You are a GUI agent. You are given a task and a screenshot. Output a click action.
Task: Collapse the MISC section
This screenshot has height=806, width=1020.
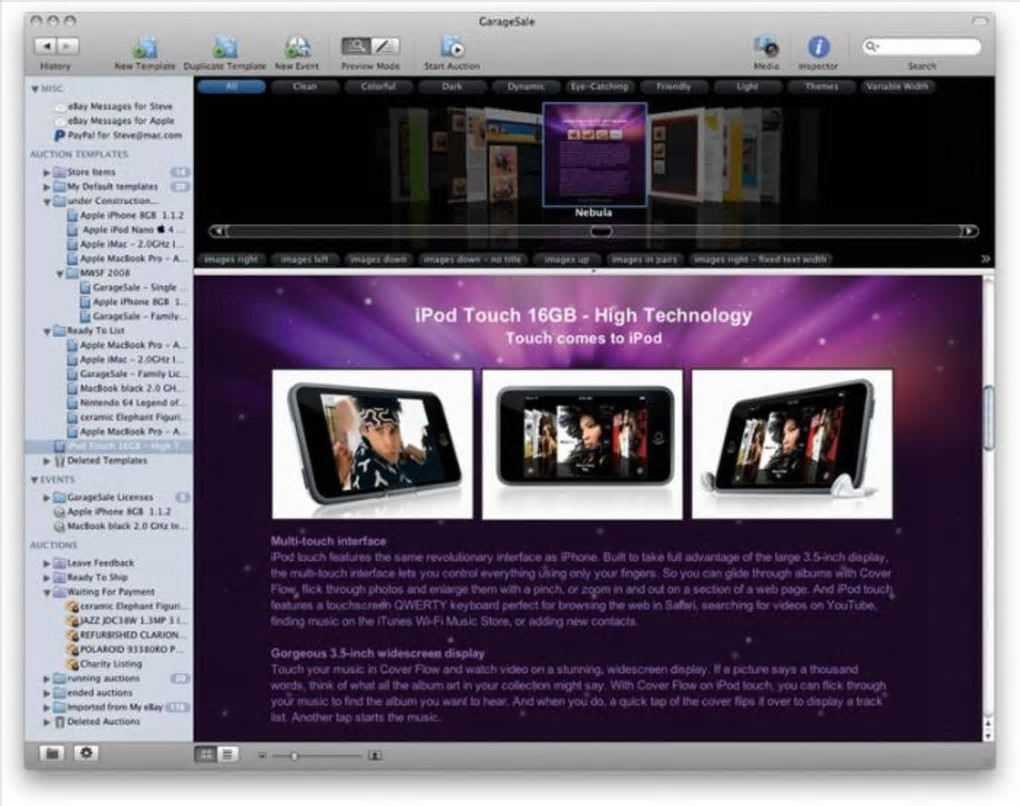(x=34, y=89)
